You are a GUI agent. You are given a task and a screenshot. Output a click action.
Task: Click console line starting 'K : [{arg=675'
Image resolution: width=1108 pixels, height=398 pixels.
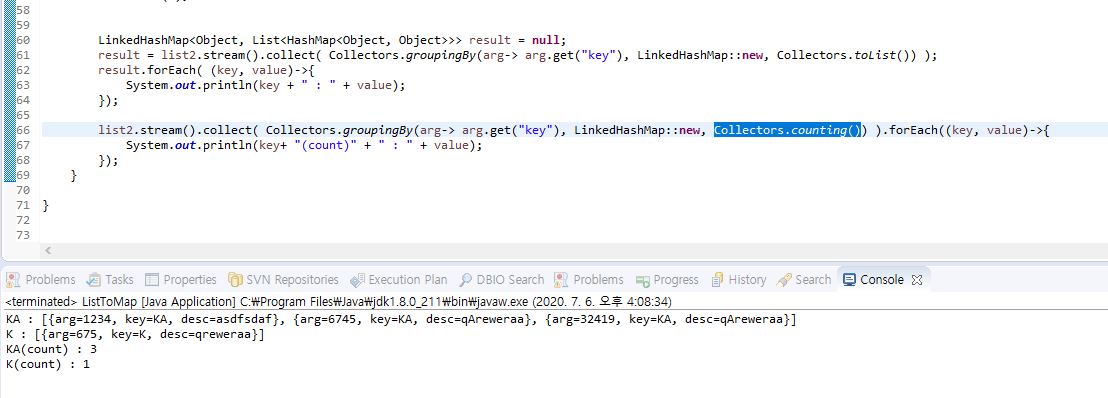[135, 334]
